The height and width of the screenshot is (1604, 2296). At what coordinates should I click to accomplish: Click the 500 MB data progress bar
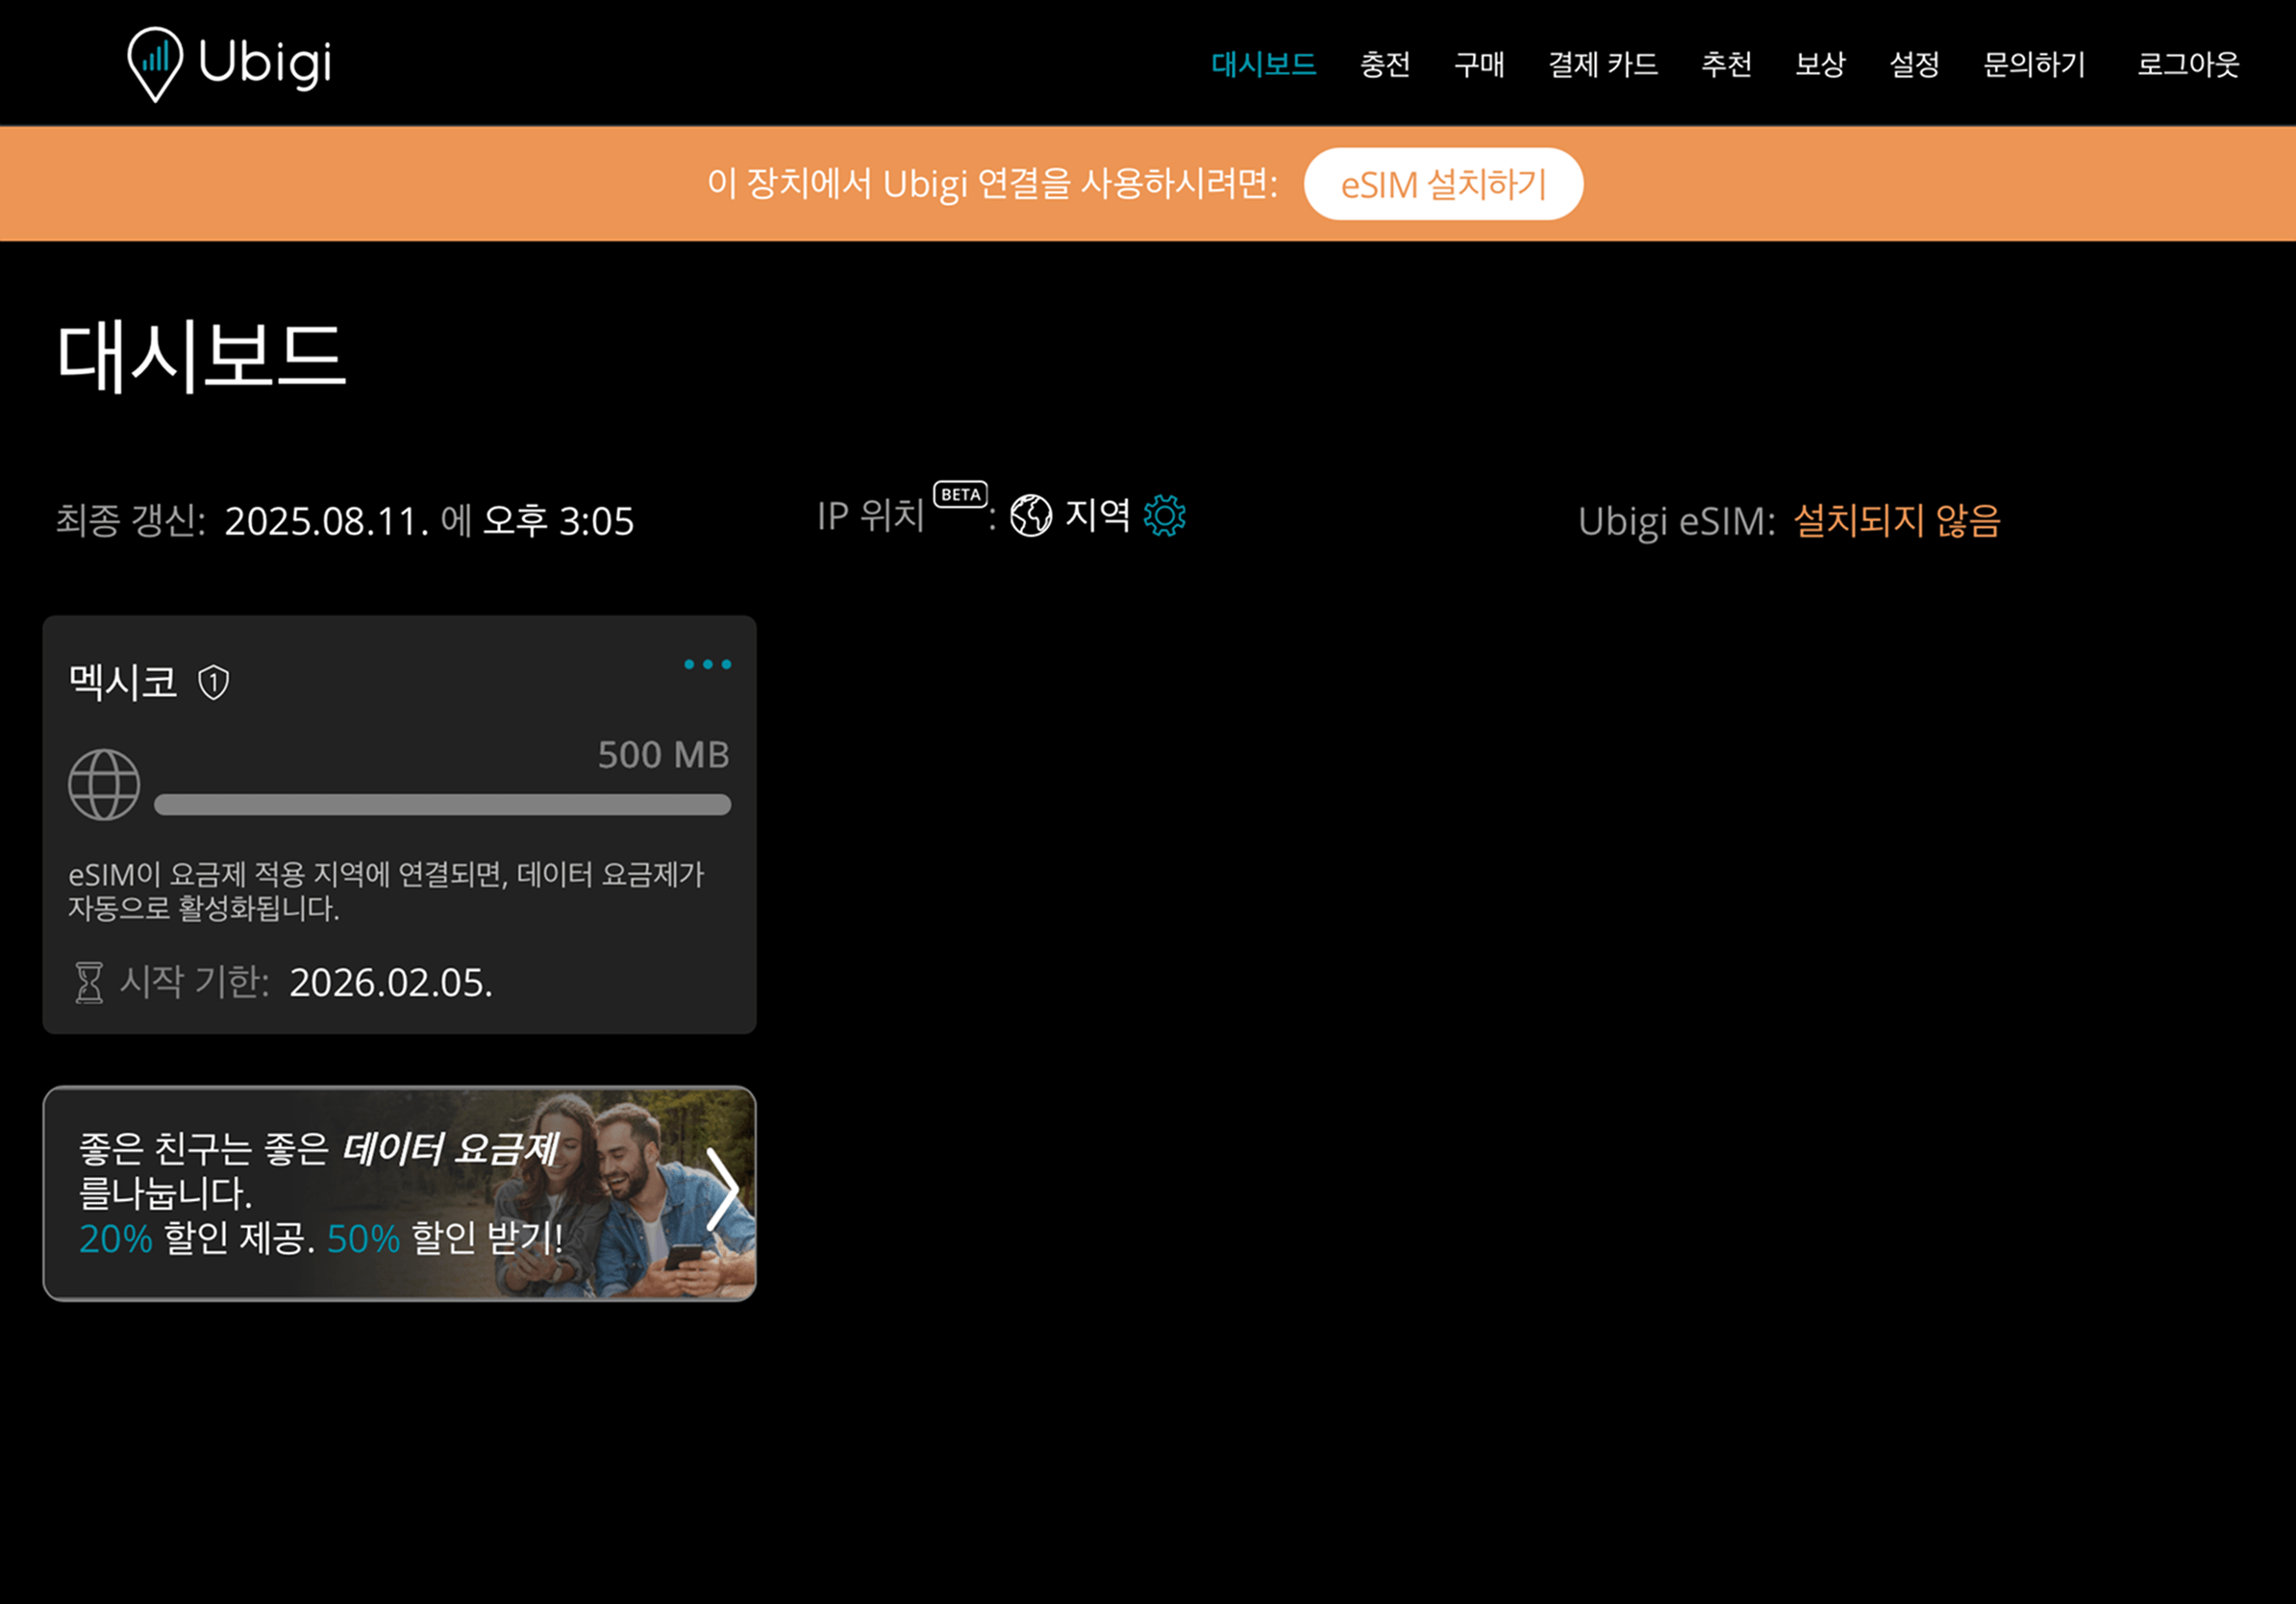pyautogui.click(x=442, y=805)
